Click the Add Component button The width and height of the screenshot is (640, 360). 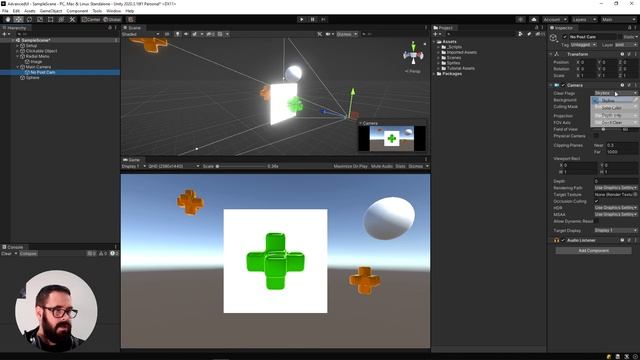[x=593, y=251]
